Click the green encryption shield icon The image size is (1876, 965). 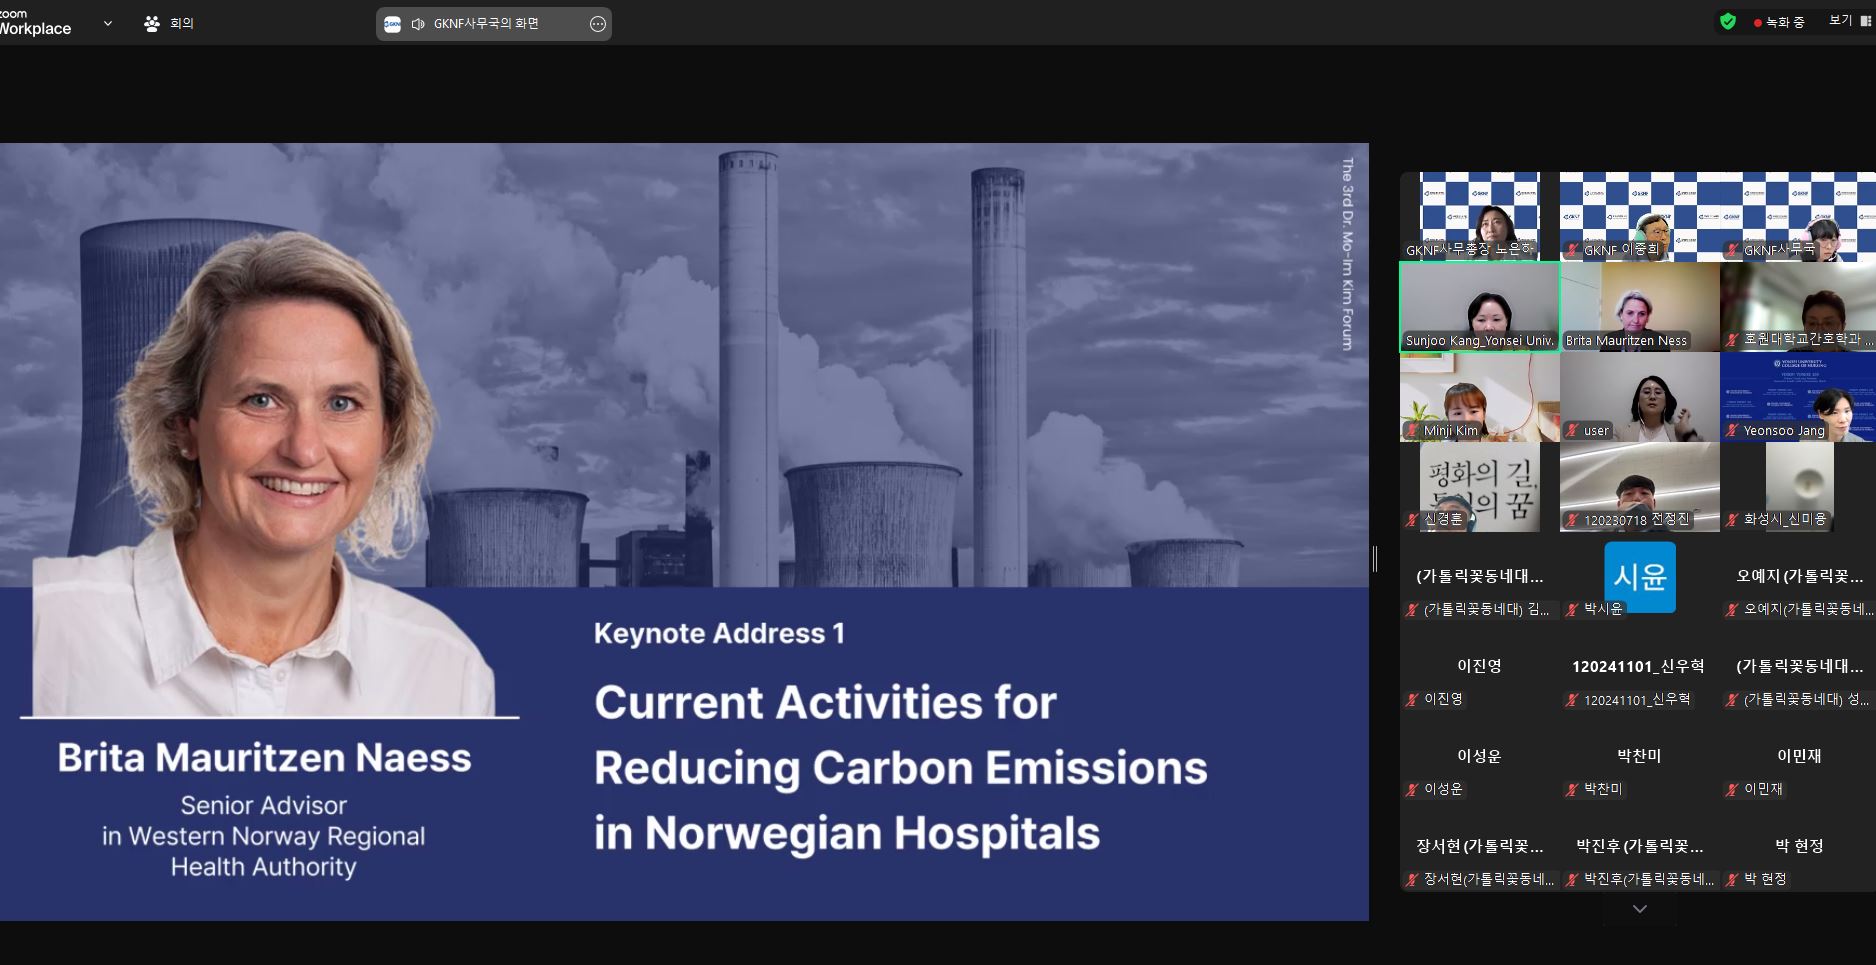pyautogui.click(x=1727, y=21)
